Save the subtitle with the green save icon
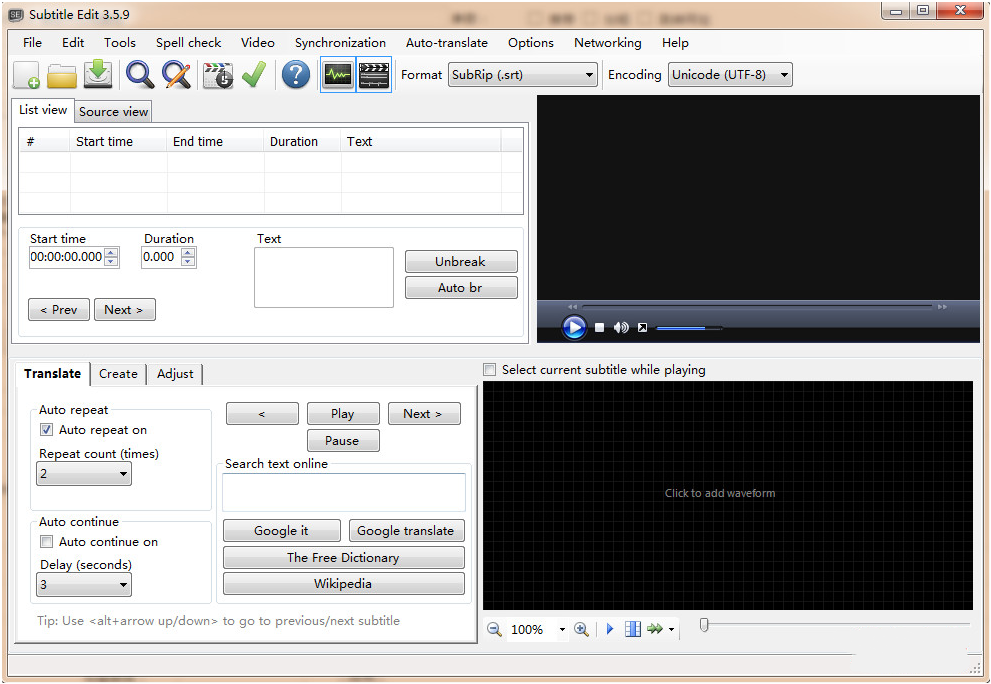This screenshot has height=684, width=991. coord(97,74)
